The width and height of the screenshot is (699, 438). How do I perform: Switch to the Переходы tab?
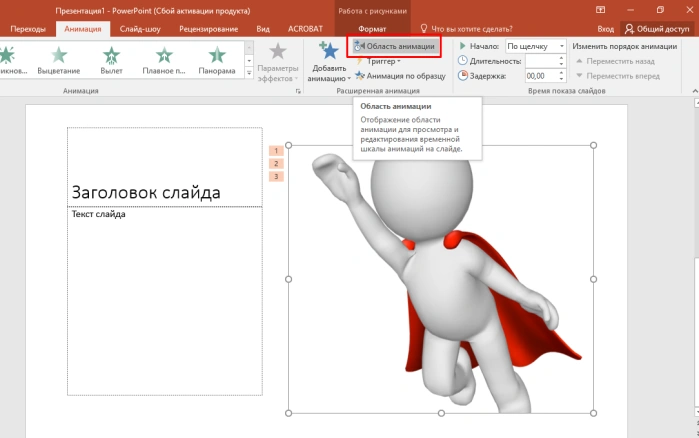(x=28, y=29)
